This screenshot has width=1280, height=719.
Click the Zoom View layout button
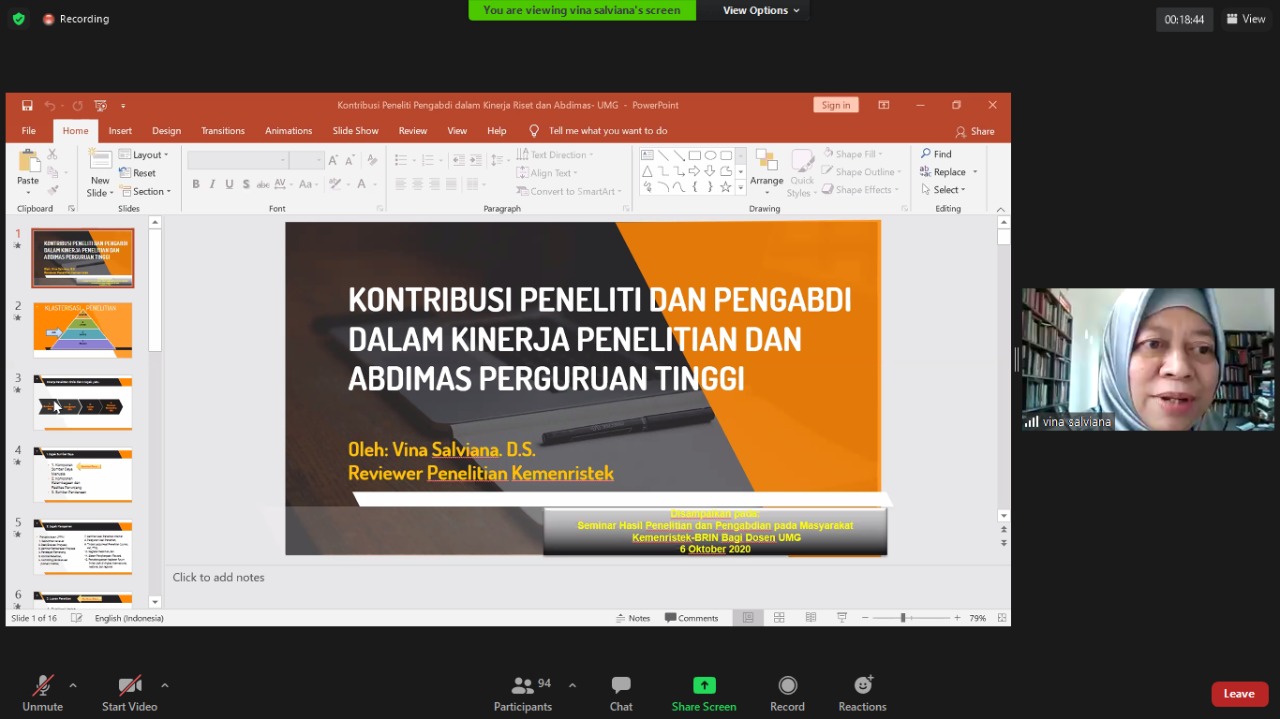tap(1246, 19)
